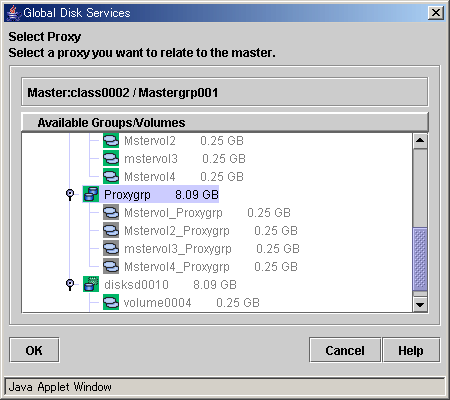
Task: Collapse the Proxygrp tree node
Action: (70, 194)
